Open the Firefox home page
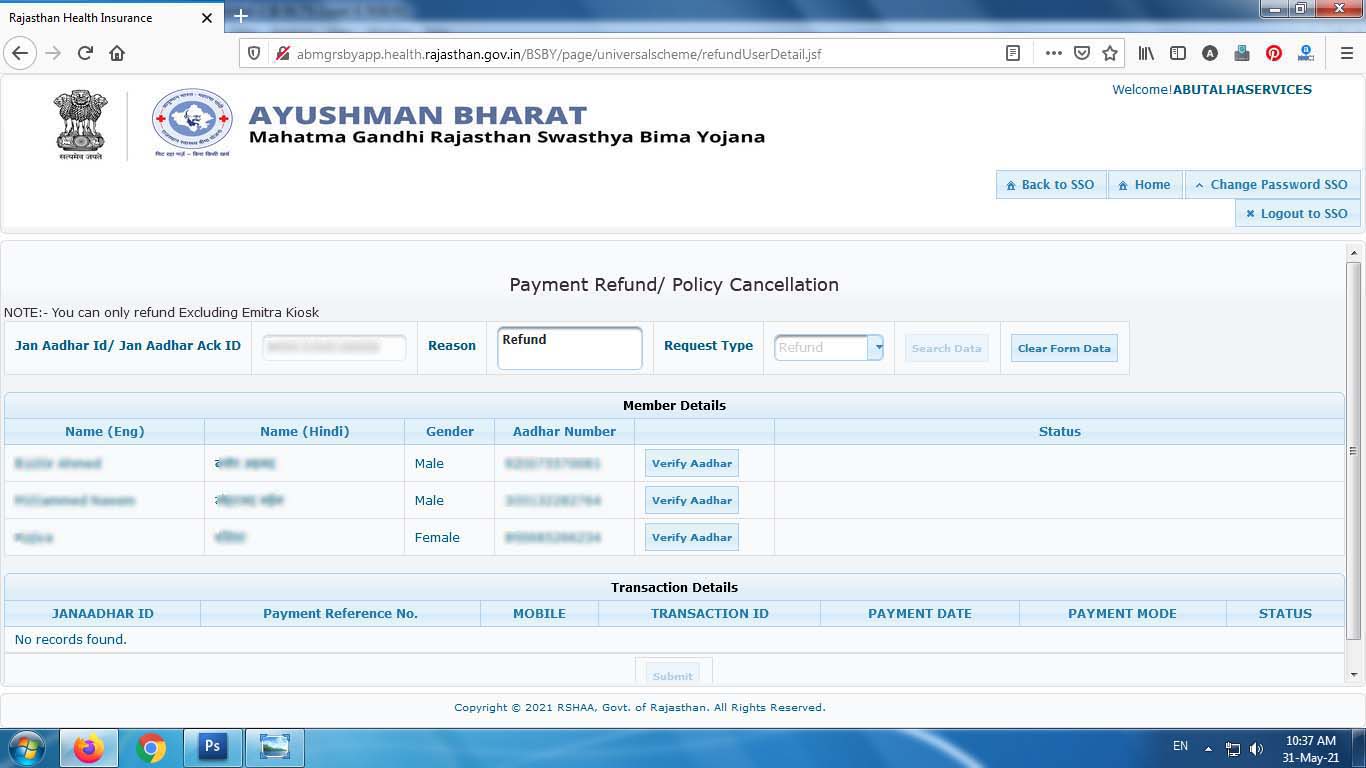 point(117,53)
